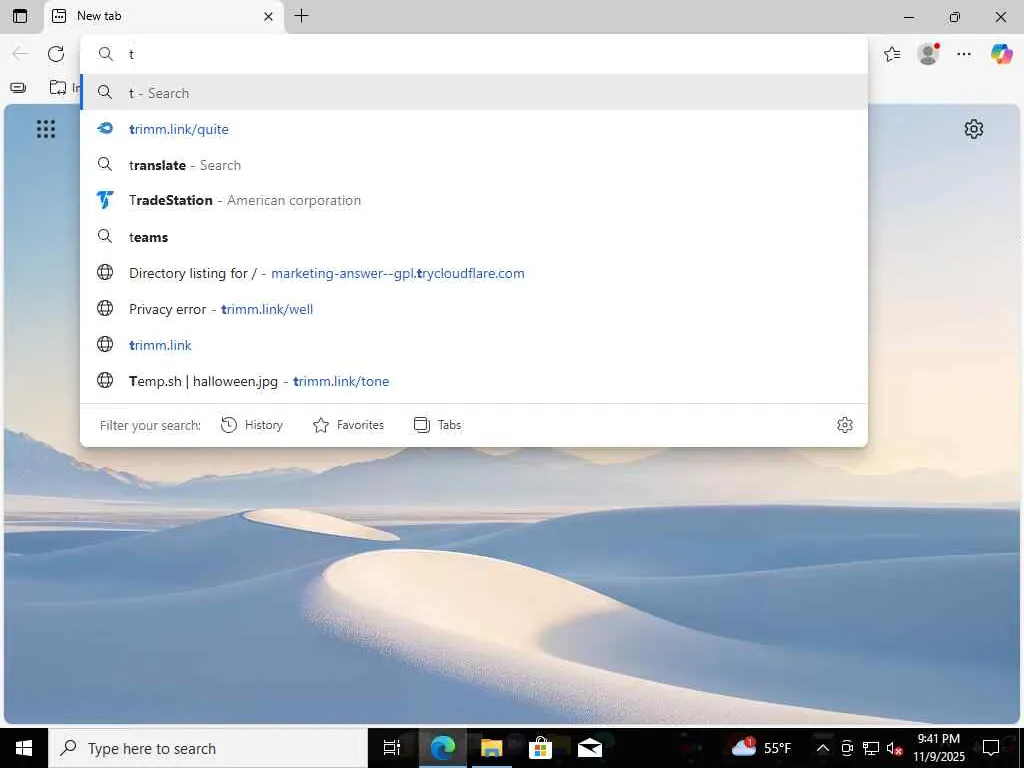Open address bar suggestion settings gear
This screenshot has width=1024, height=768.
pyautogui.click(x=844, y=425)
